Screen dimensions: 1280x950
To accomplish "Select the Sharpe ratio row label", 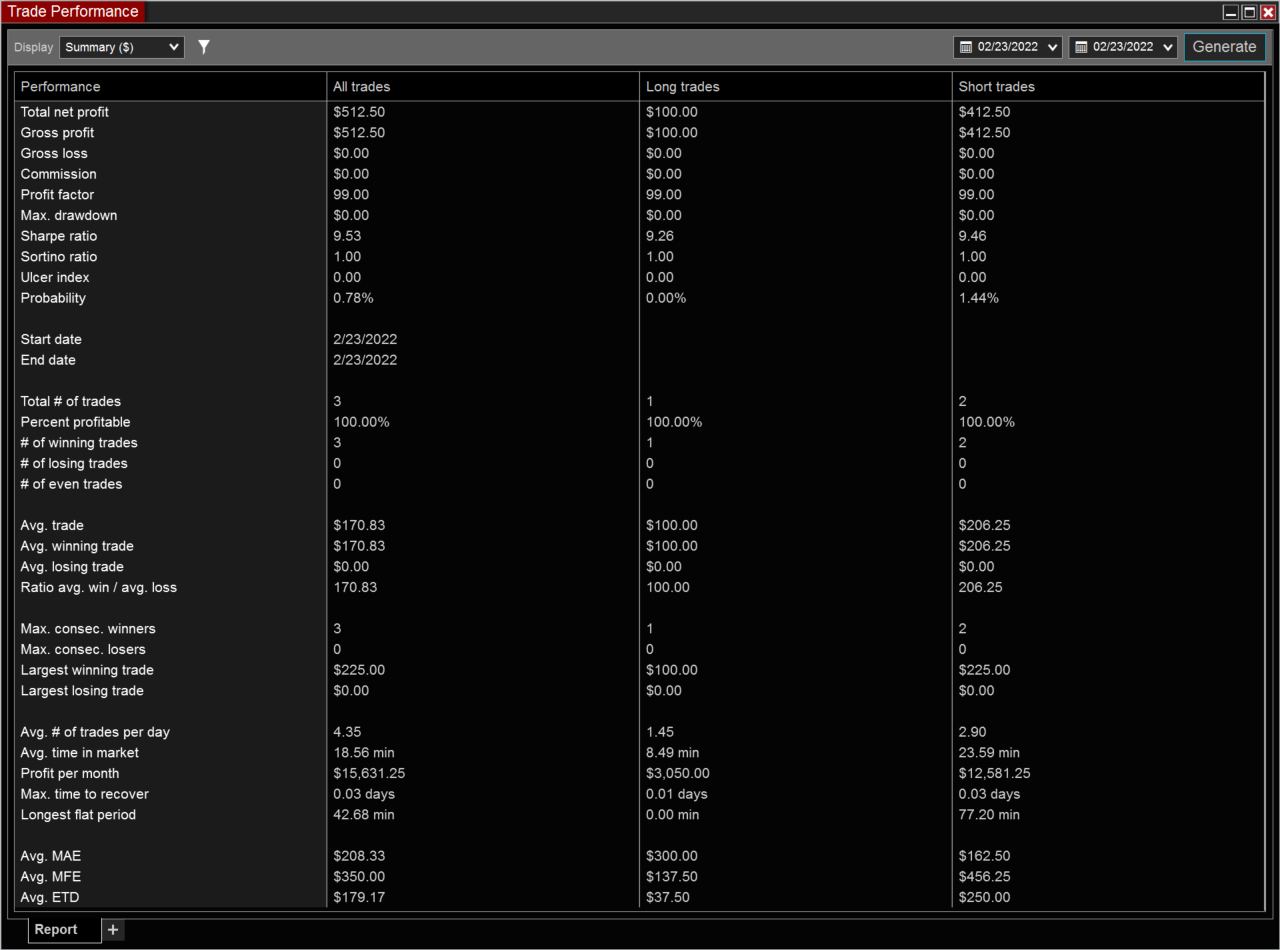I will coord(59,236).
